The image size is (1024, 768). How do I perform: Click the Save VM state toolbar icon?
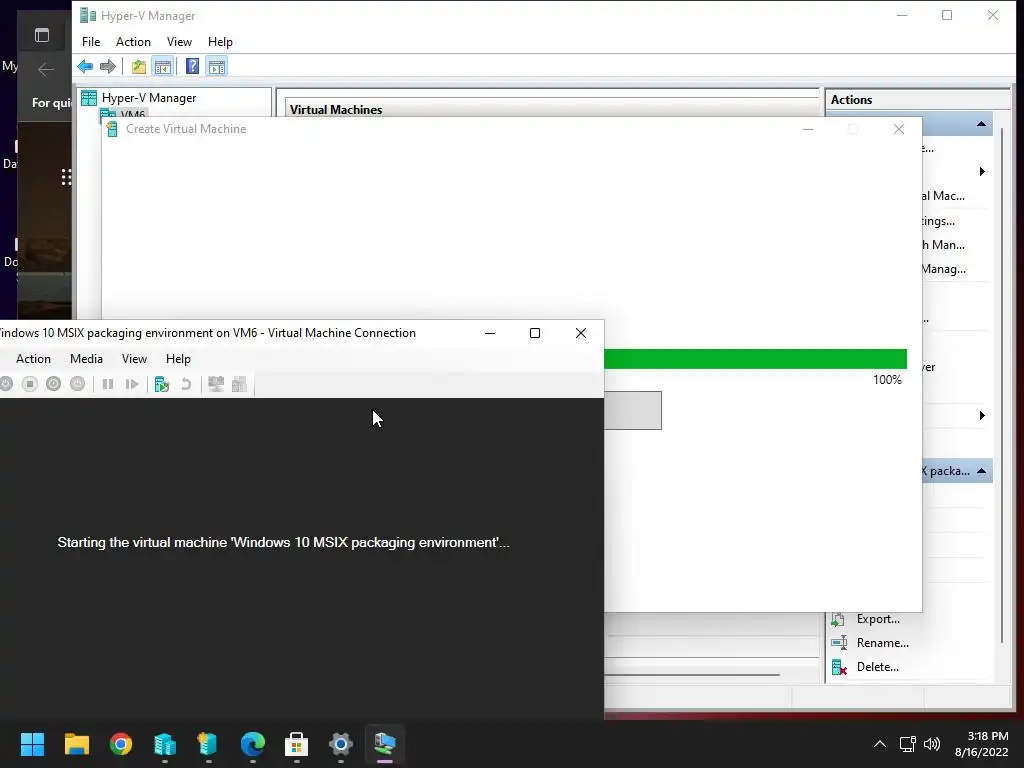click(x=77, y=384)
